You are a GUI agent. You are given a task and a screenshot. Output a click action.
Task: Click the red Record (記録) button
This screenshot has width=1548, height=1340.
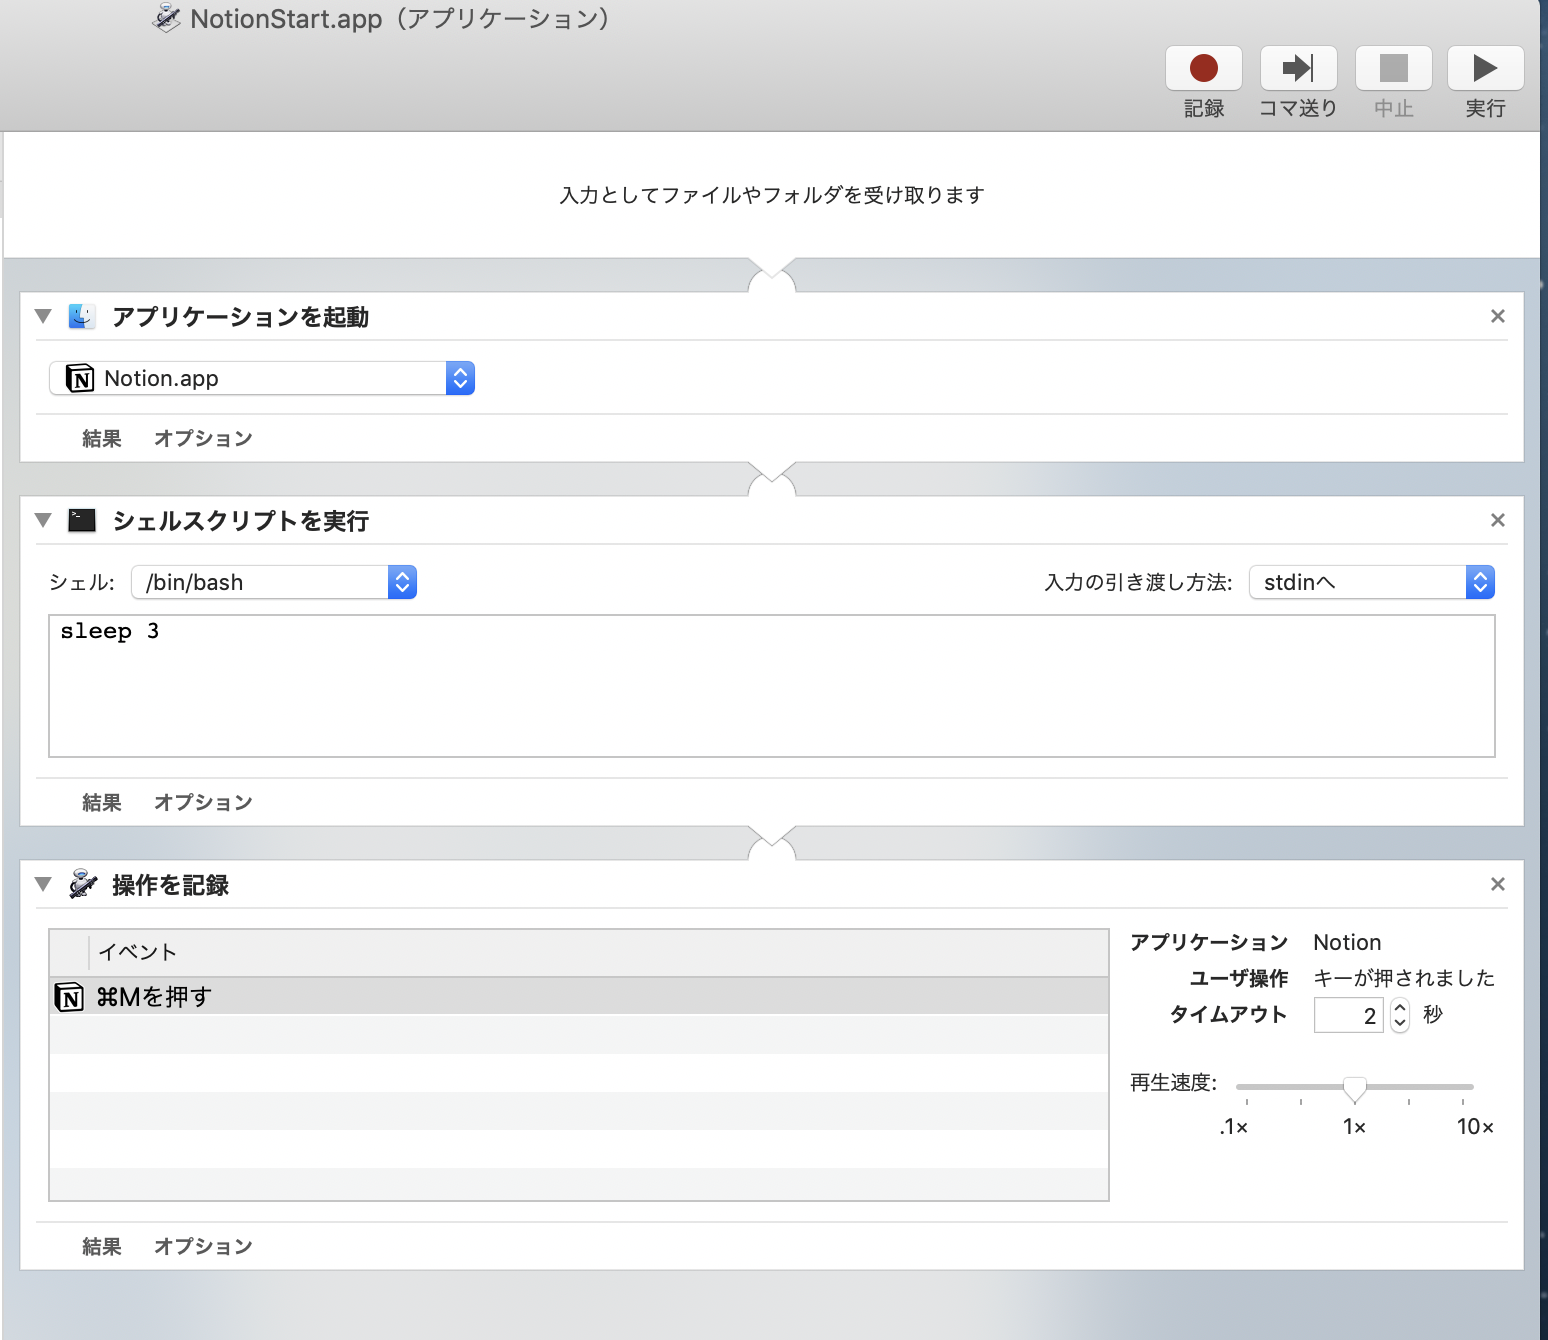point(1203,68)
